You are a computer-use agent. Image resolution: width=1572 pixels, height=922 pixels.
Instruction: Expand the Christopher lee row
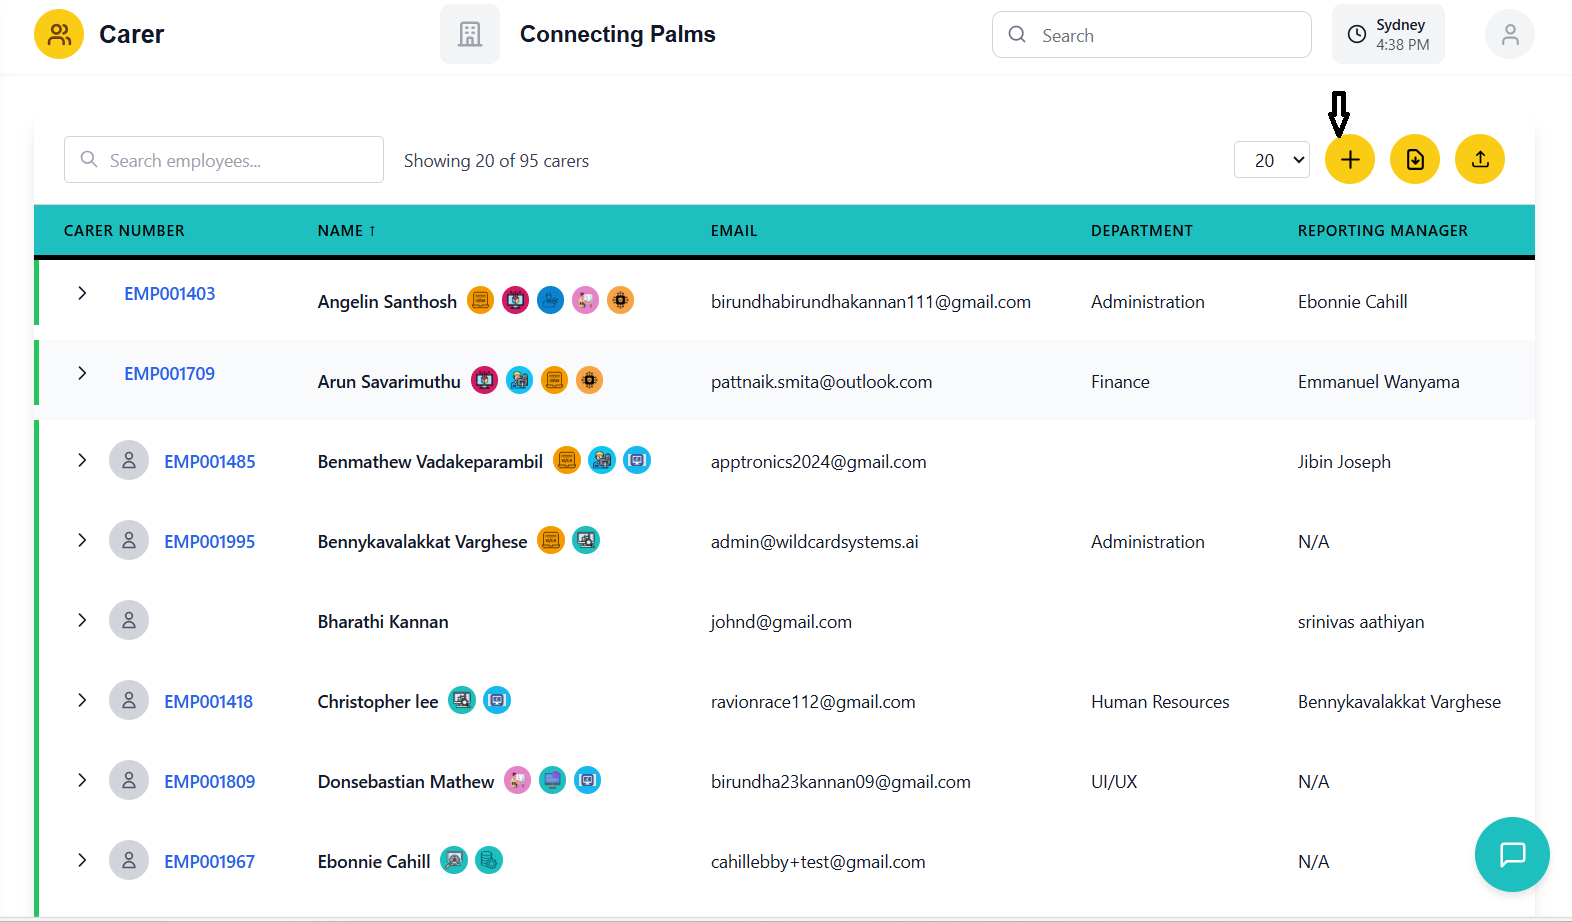[x=82, y=700]
